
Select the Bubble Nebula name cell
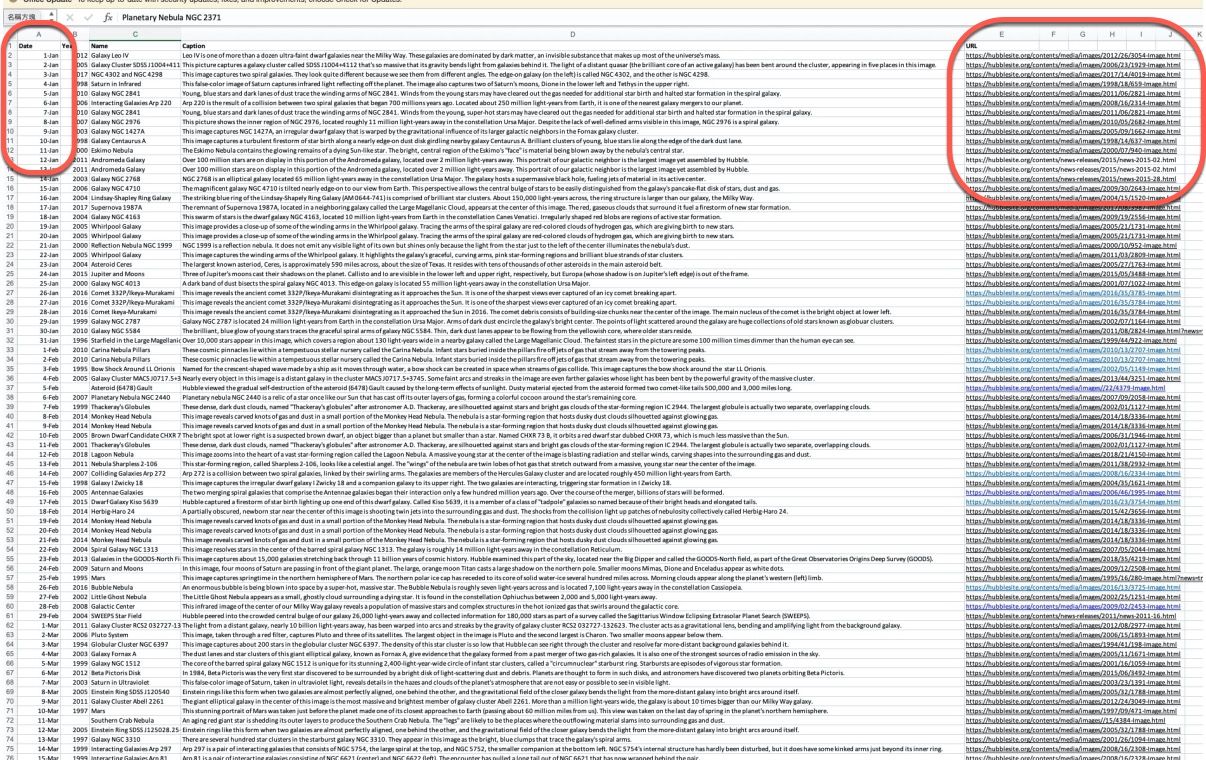(x=134, y=585)
